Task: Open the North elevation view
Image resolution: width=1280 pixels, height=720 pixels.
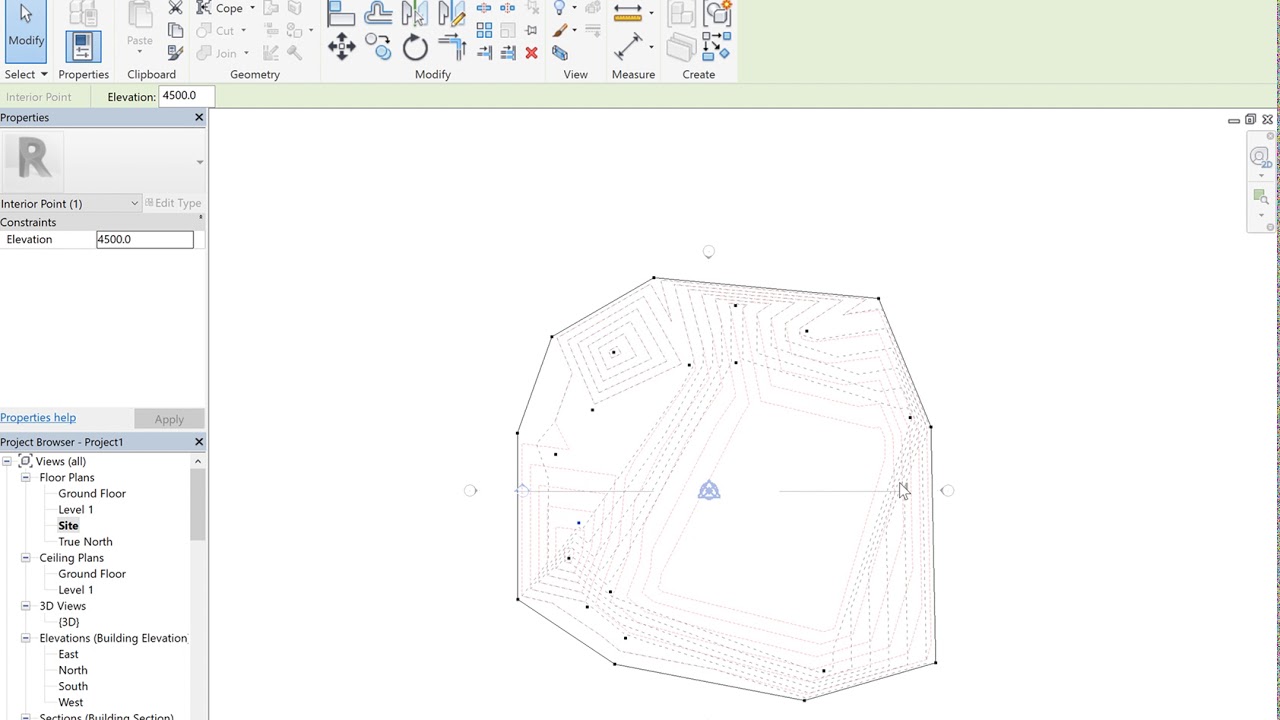Action: click(x=73, y=670)
